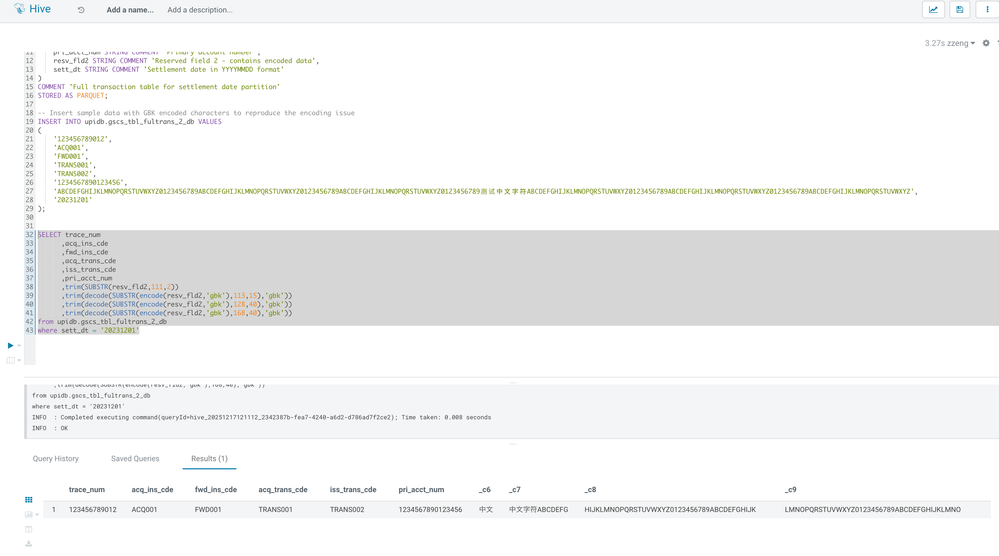Click the Hive logo icon
Image resolution: width=999 pixels, height=556 pixels.
pos(19,9)
